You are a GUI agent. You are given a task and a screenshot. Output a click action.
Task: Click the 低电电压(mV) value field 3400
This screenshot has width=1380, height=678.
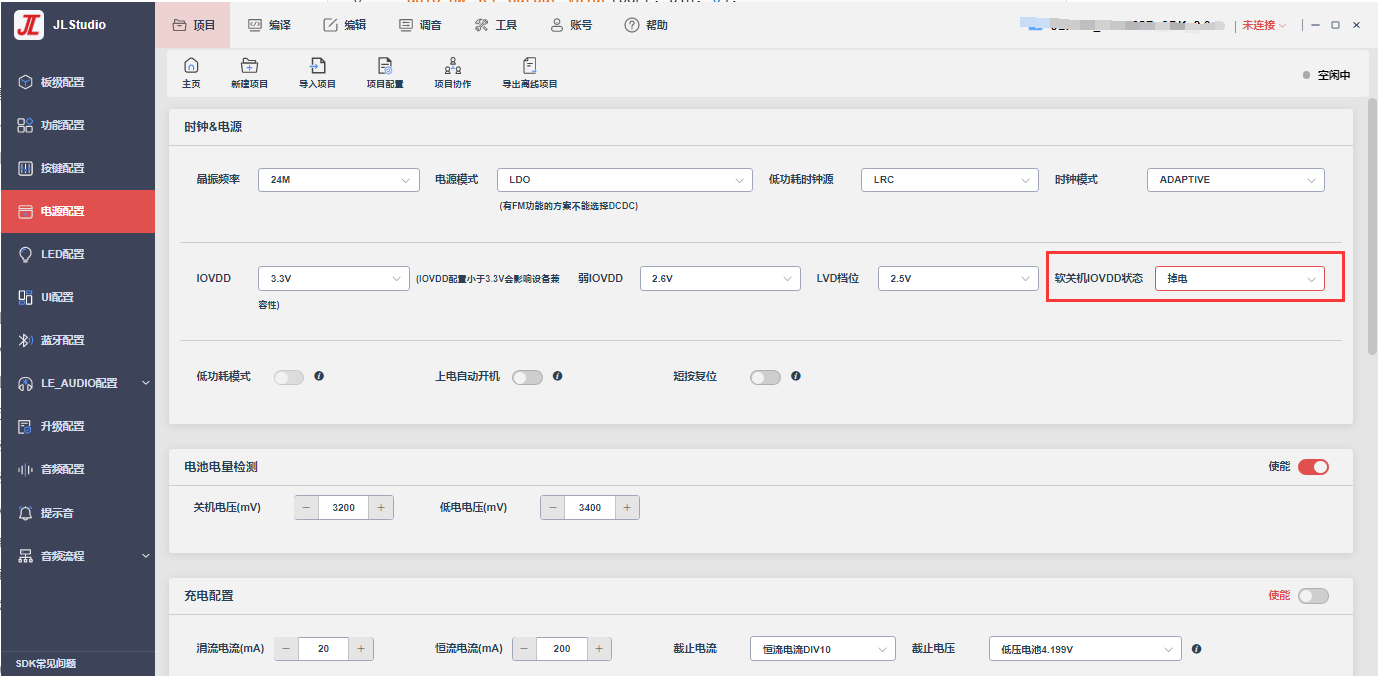click(590, 508)
